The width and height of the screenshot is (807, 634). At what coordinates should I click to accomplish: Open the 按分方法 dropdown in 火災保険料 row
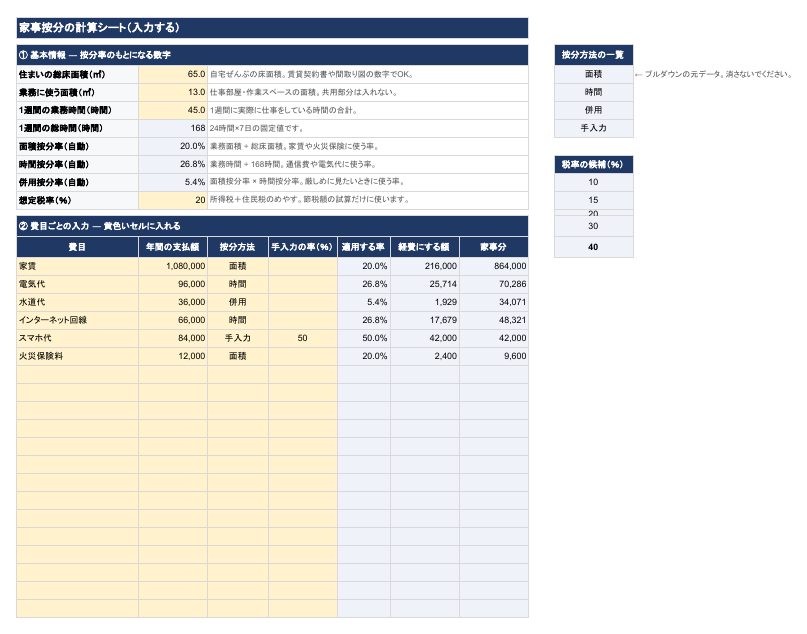(238, 356)
